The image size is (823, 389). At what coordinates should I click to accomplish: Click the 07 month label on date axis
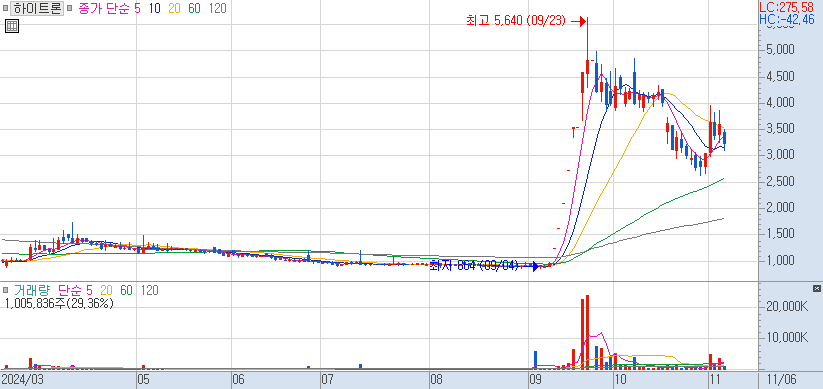(328, 380)
